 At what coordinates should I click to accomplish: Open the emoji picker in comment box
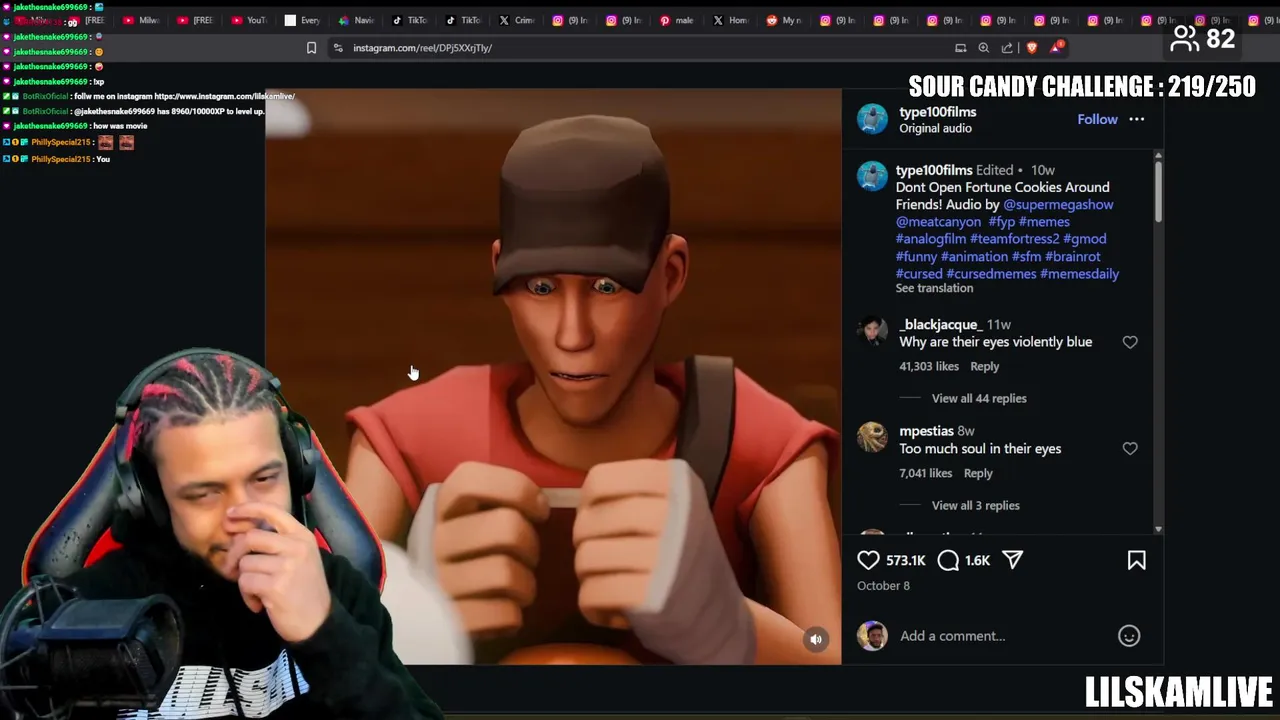(1129, 636)
